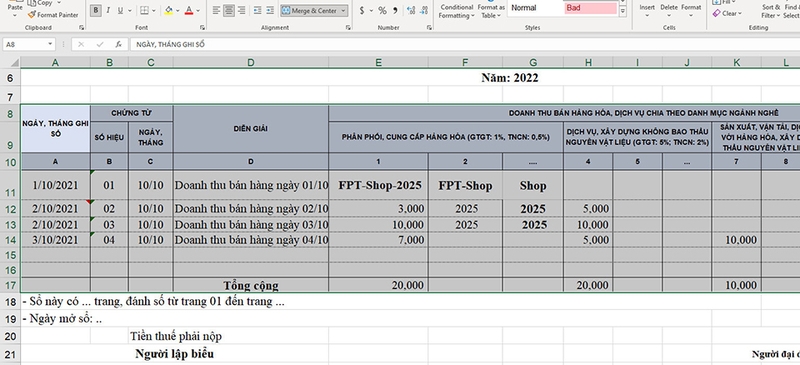Image resolution: width=800 pixels, height=365 pixels.
Task: Open Copy dropdown arrow
Action: (59, 3)
